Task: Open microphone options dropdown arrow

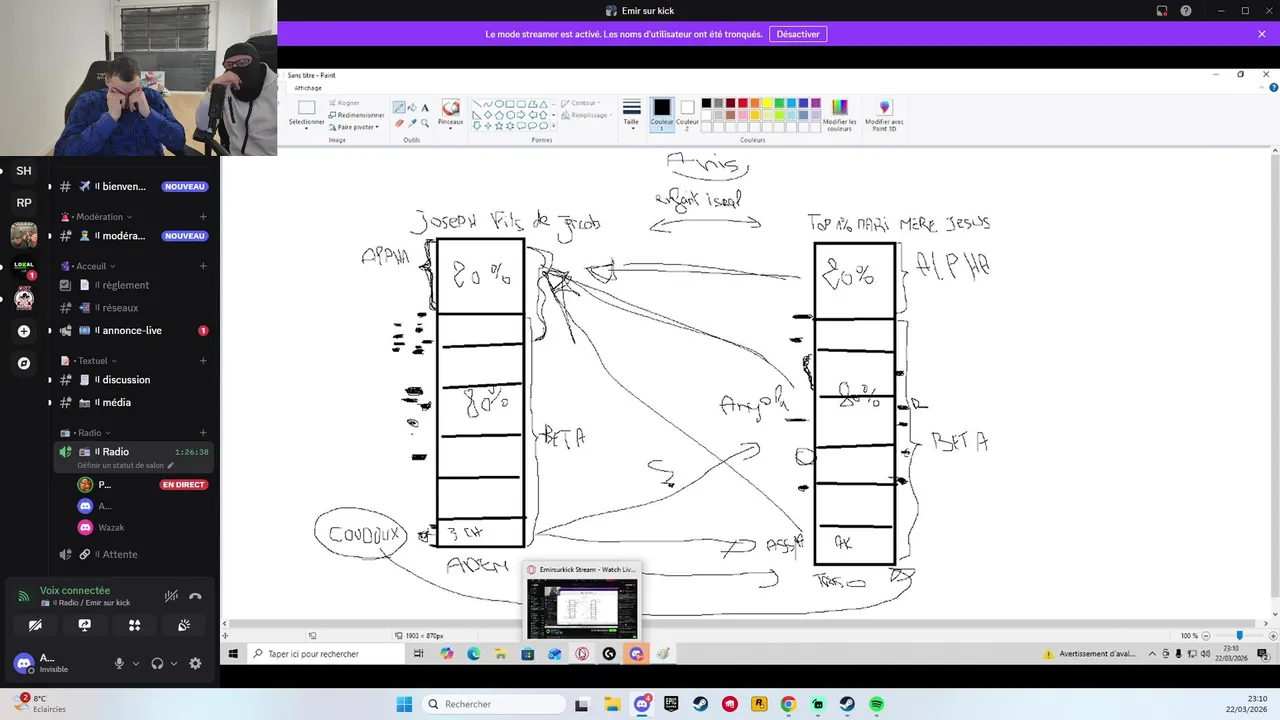Action: click(135, 663)
